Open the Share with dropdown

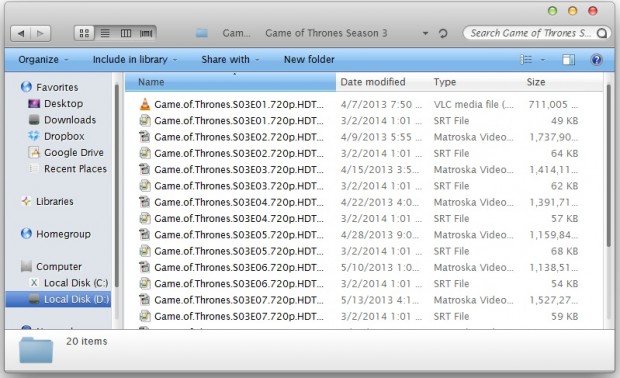[230, 60]
